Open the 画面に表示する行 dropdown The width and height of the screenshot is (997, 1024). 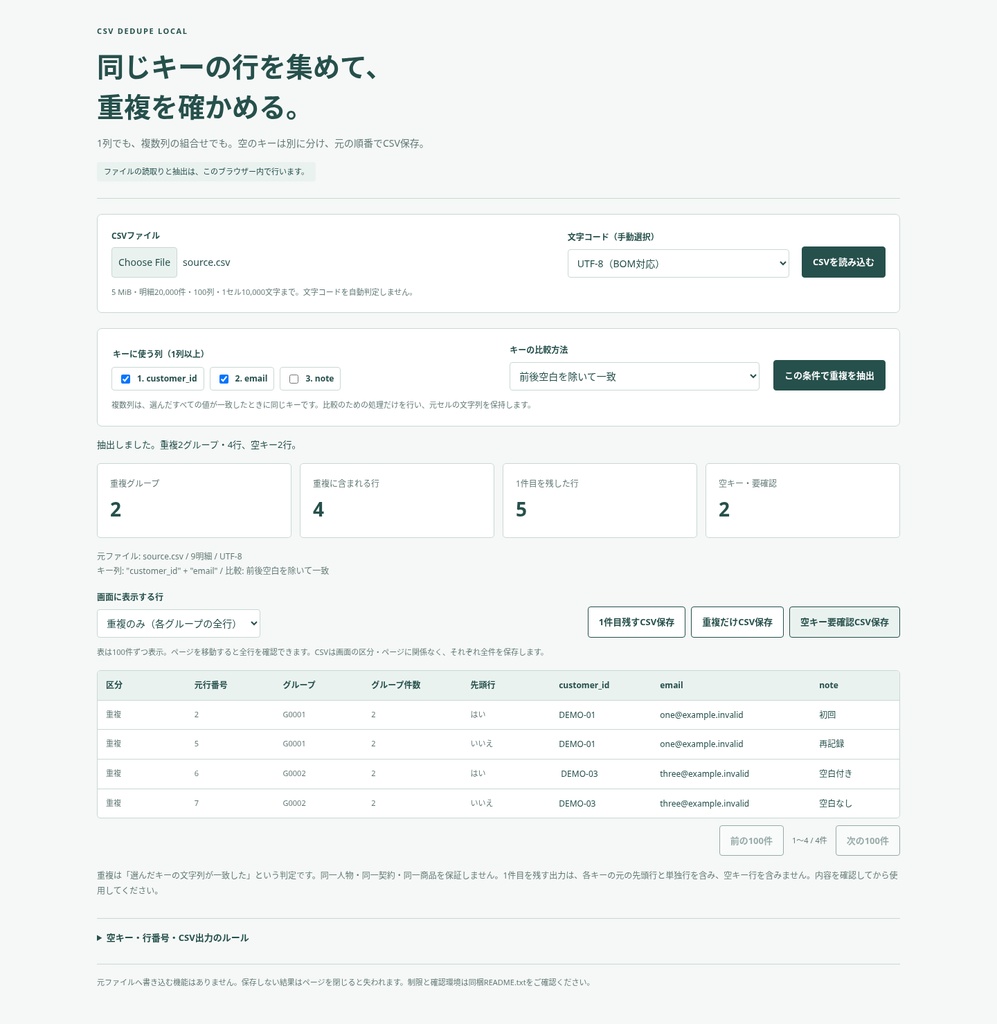point(178,624)
